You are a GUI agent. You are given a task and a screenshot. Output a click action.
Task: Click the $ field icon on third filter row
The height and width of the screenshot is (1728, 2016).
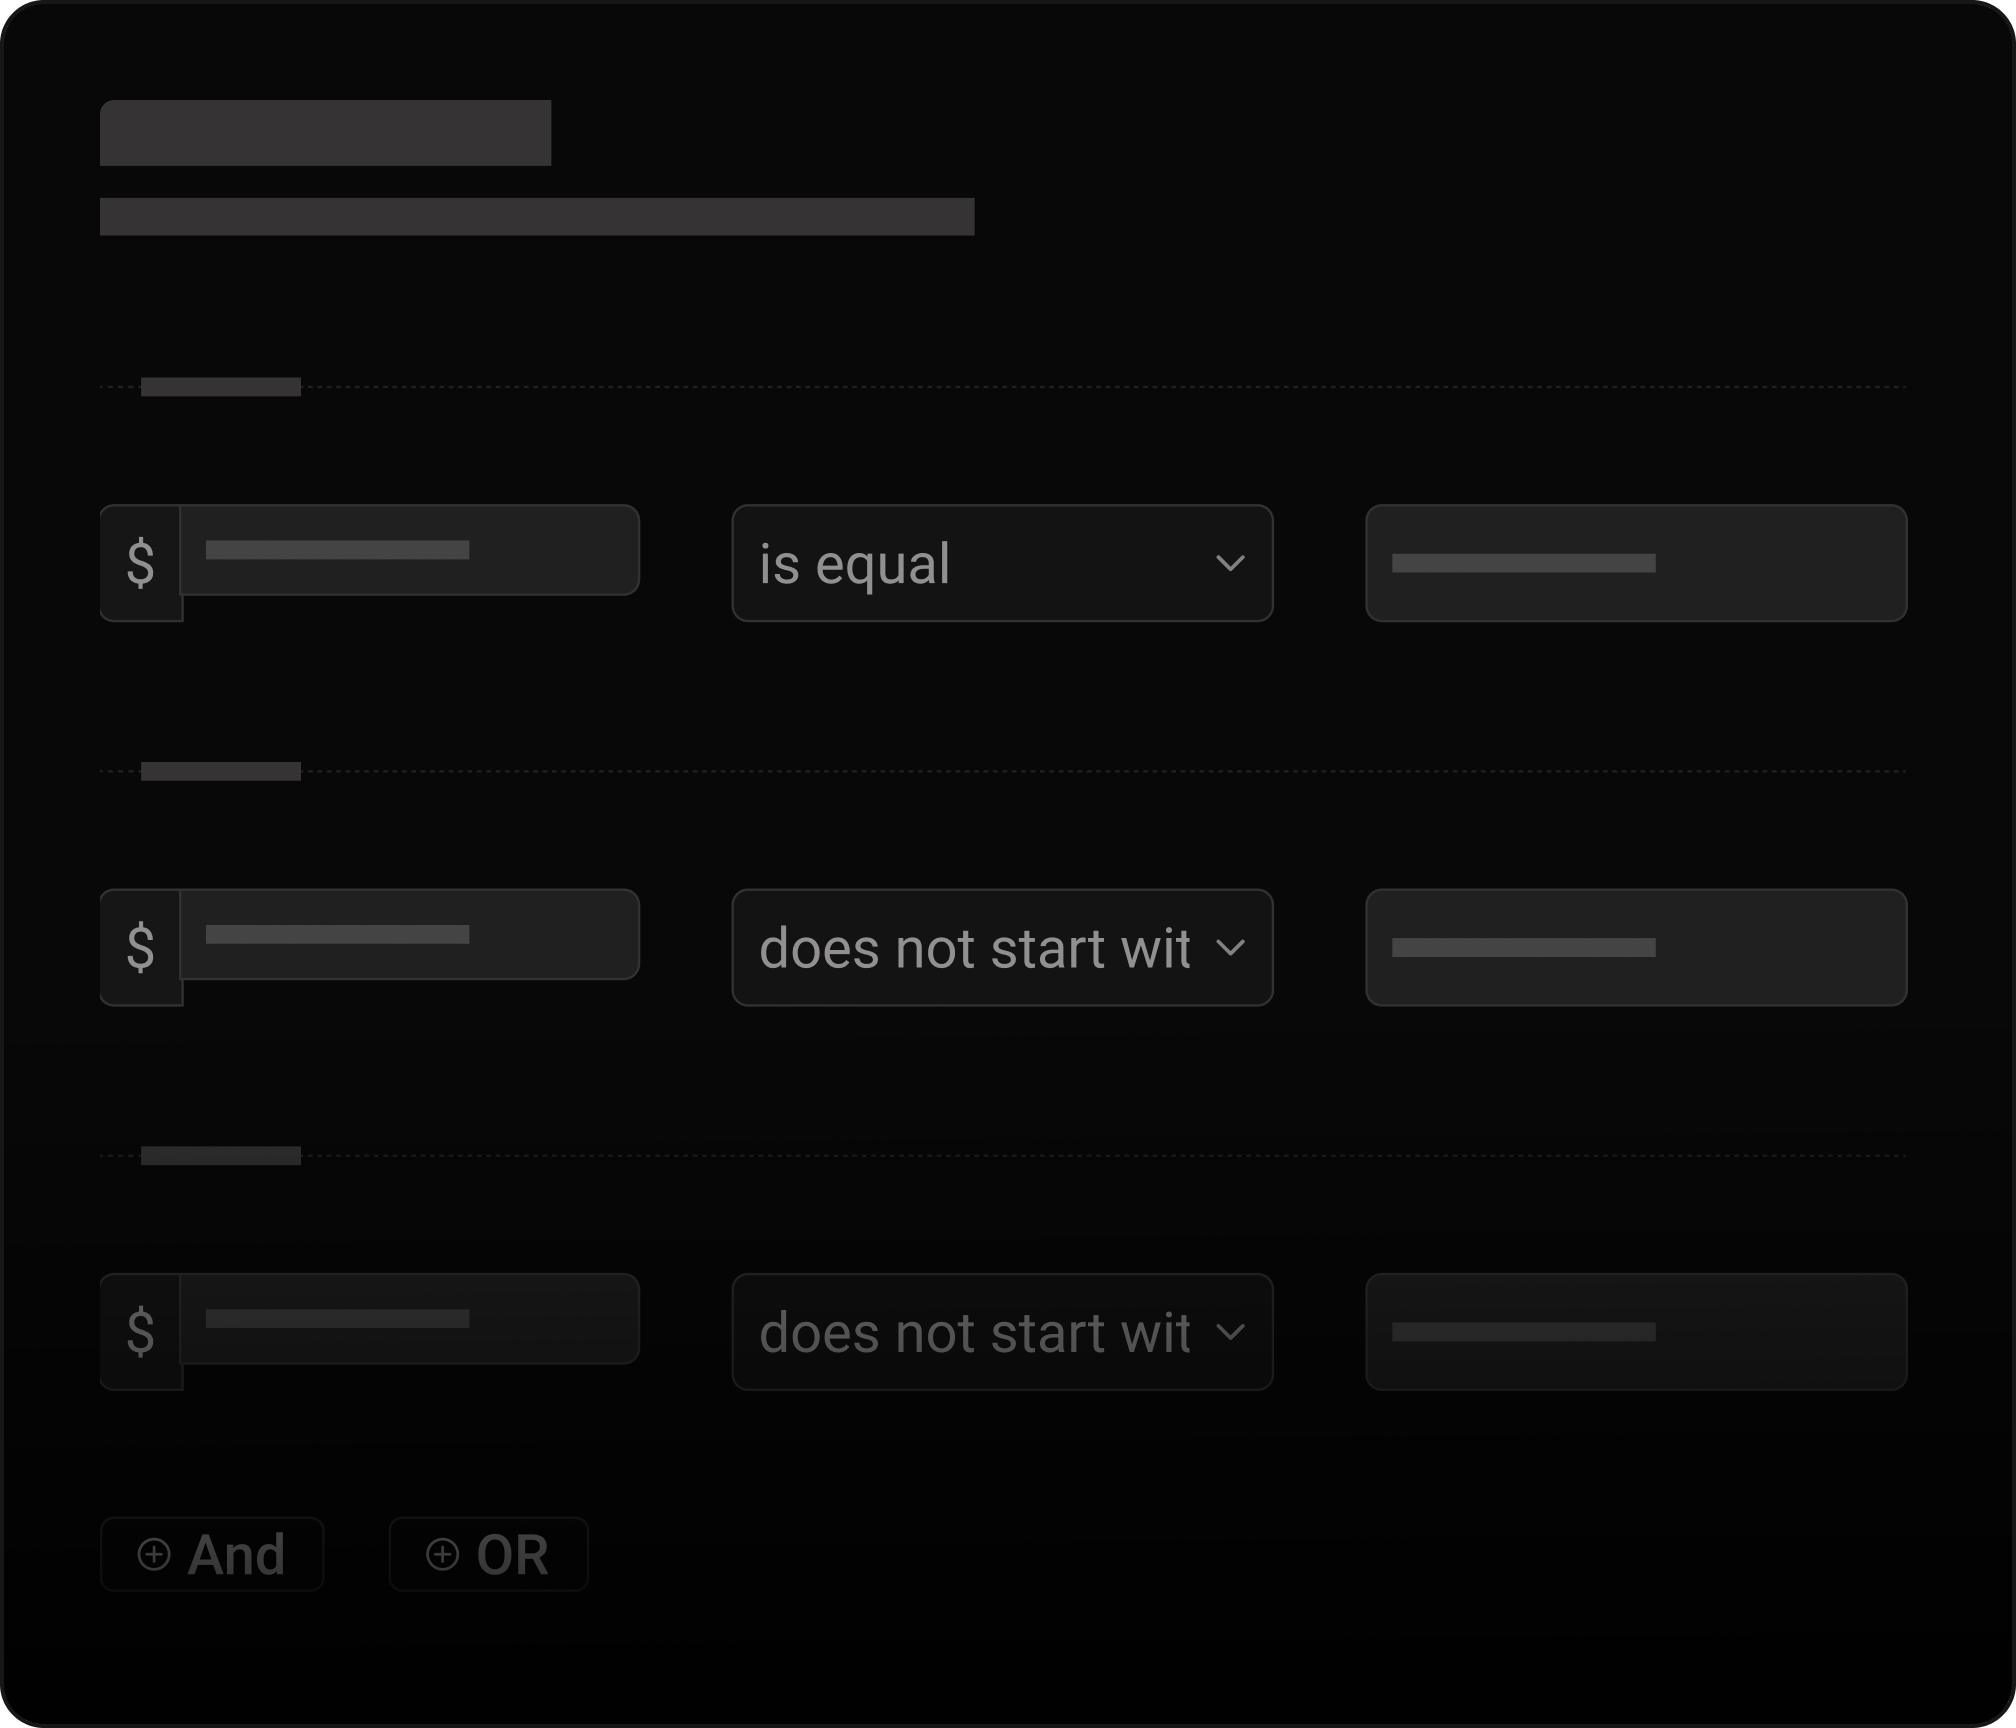pos(142,1331)
